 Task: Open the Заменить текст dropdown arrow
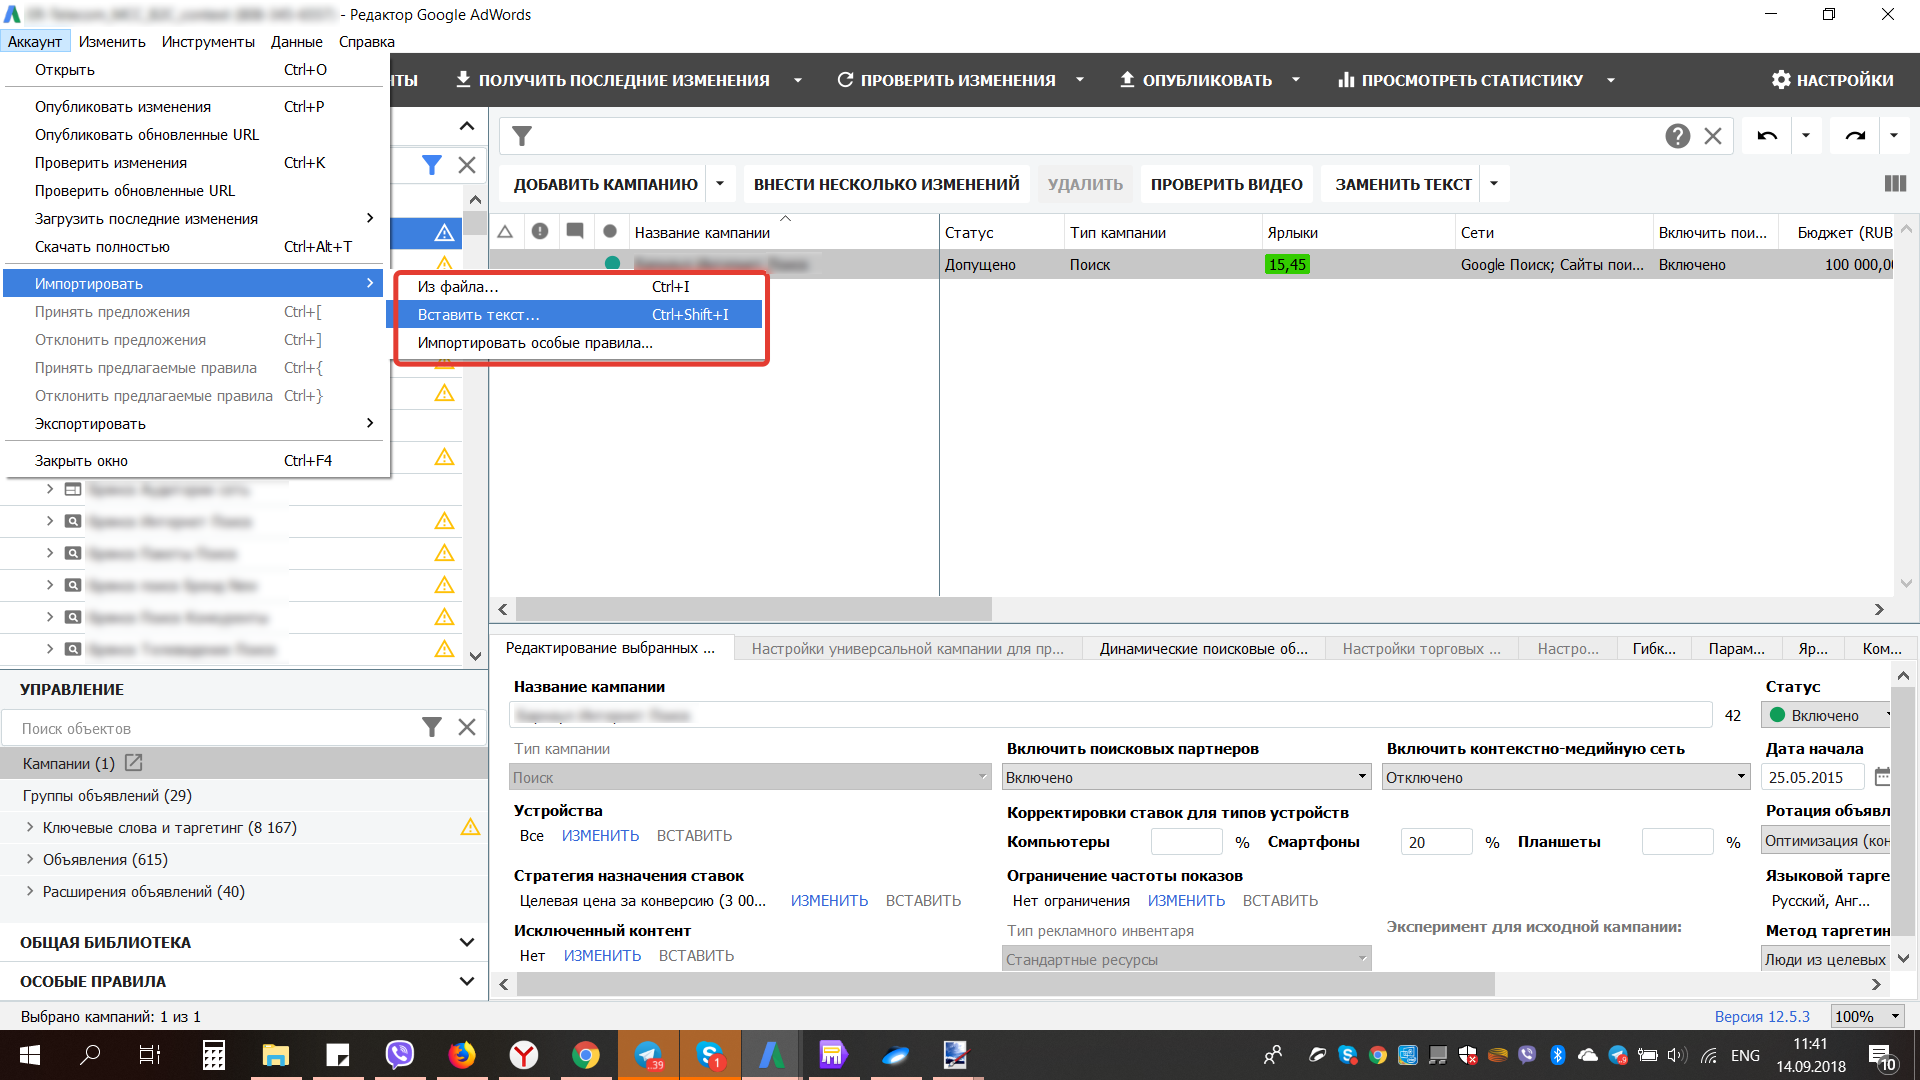1494,184
